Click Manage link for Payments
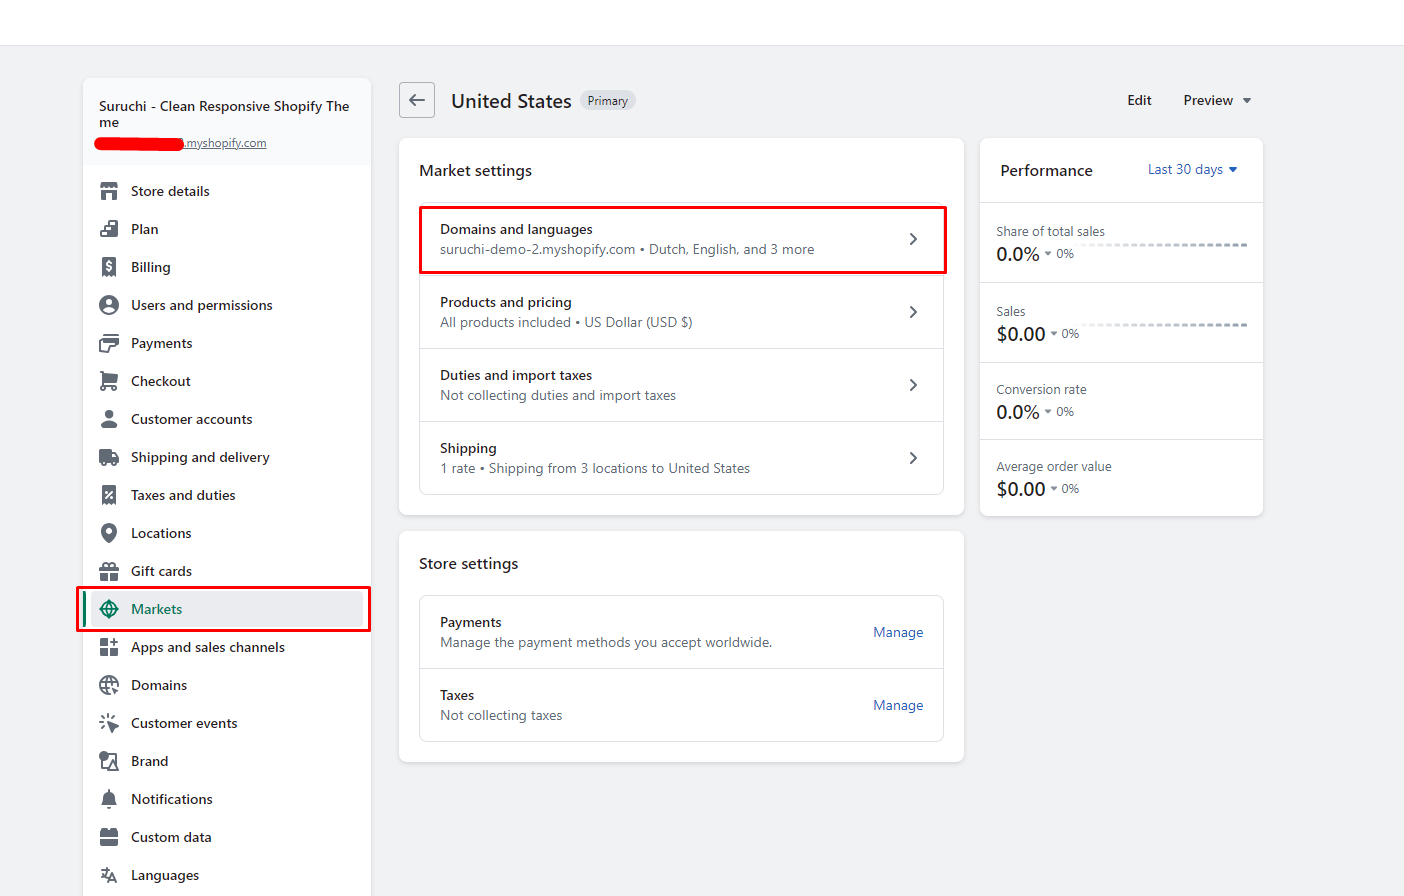This screenshot has height=896, width=1404. click(x=898, y=632)
